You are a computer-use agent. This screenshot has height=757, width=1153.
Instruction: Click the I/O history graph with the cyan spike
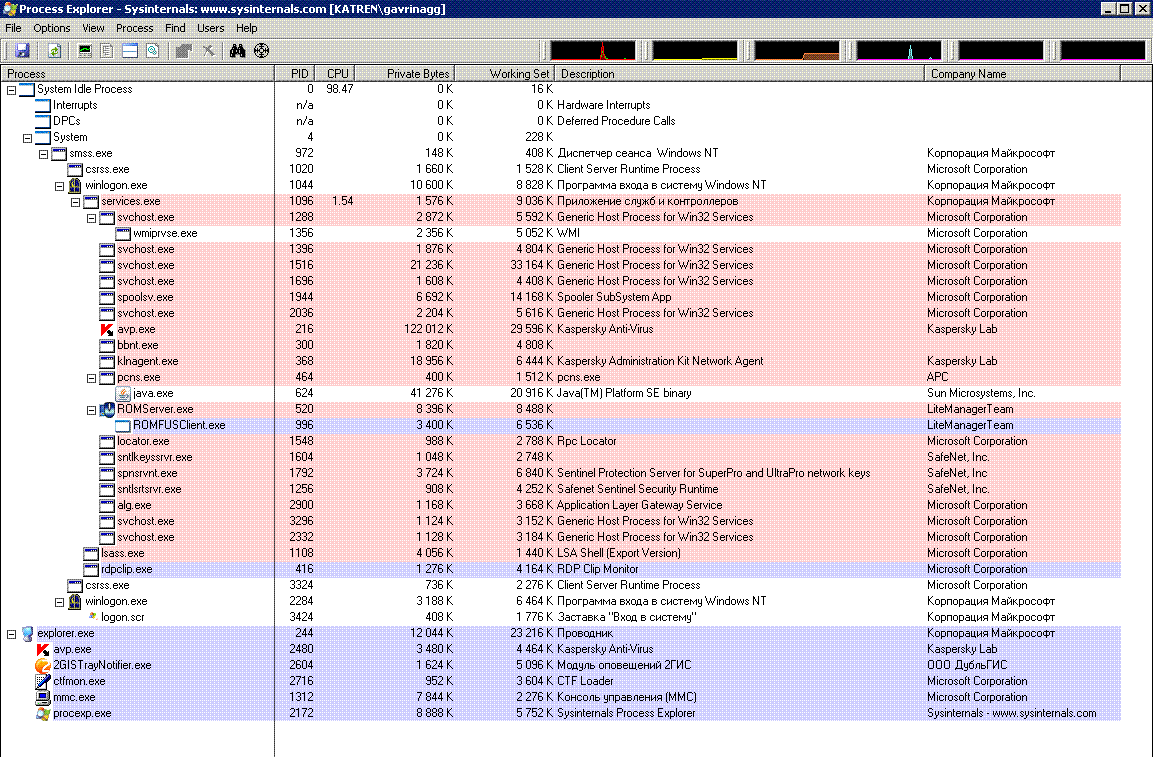(x=899, y=51)
